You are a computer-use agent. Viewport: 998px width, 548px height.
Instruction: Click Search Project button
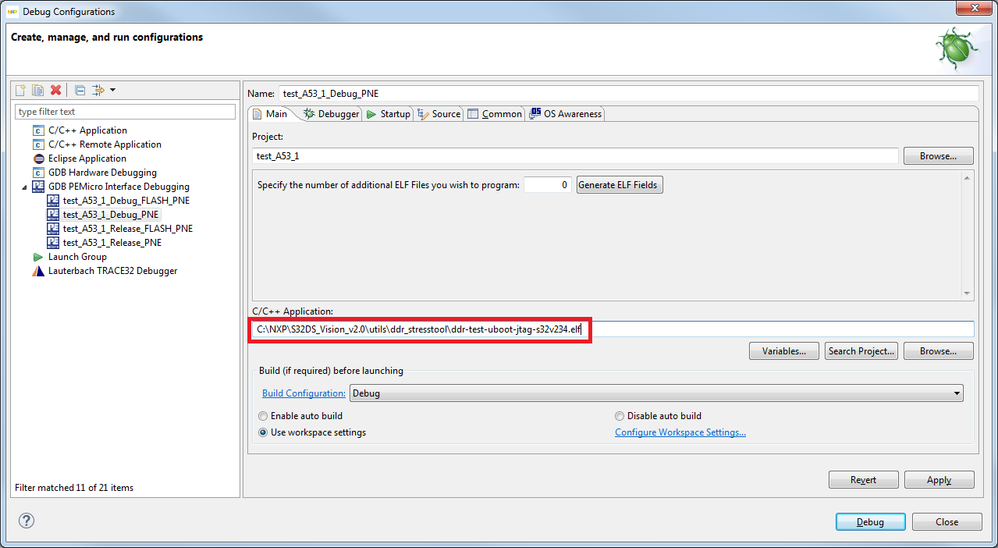(x=861, y=351)
